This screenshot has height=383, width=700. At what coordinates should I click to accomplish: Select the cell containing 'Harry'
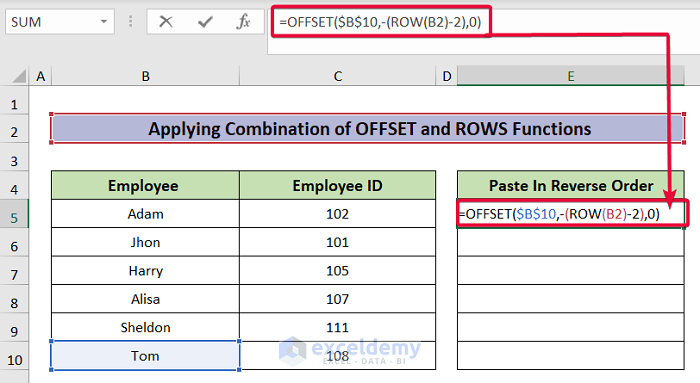[x=146, y=271]
